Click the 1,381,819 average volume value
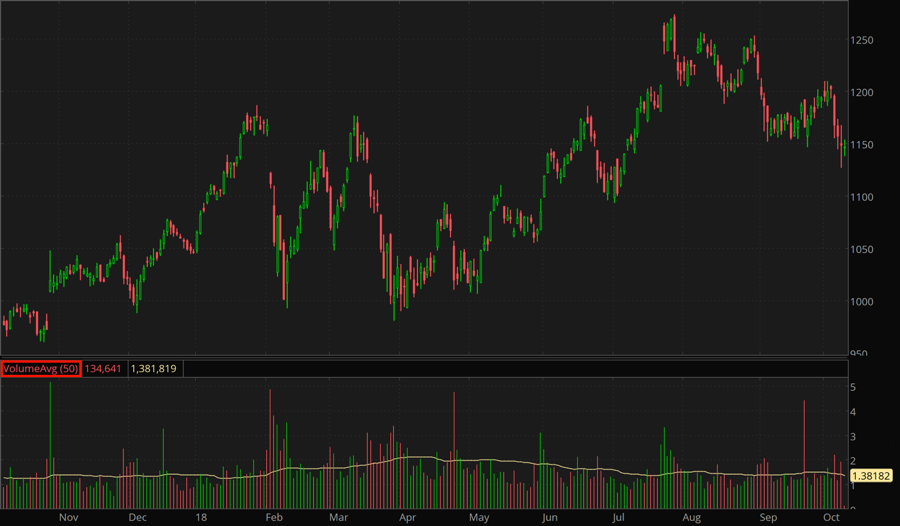Image resolution: width=900 pixels, height=526 pixels. 154,369
